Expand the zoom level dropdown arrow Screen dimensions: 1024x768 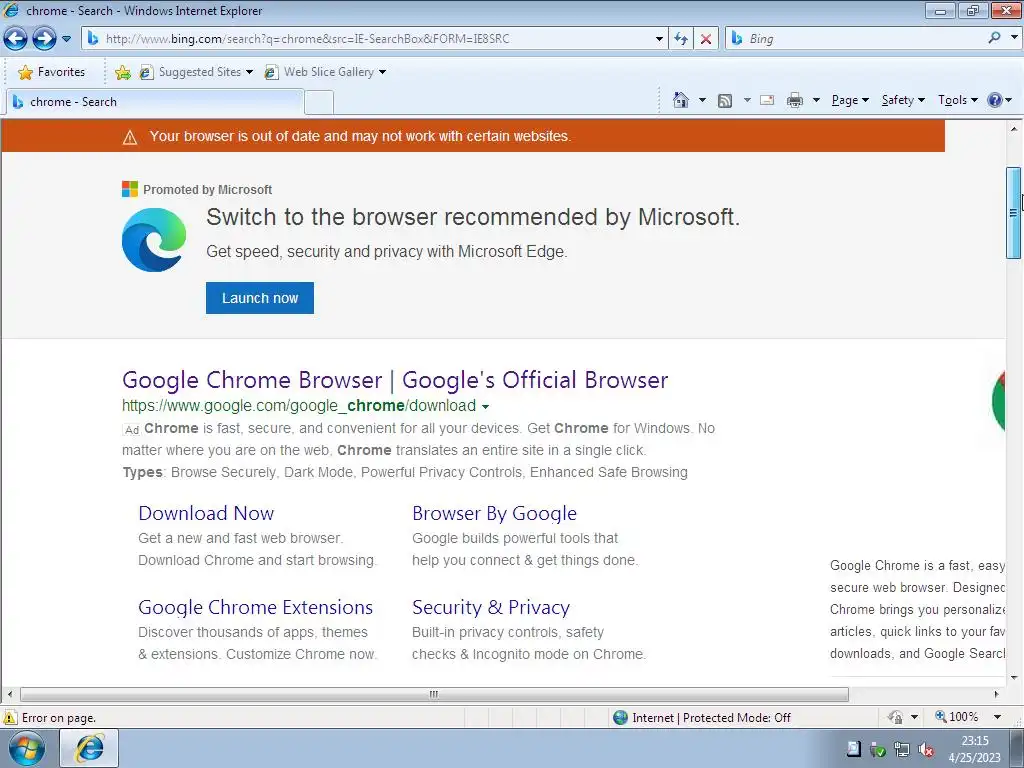[997, 717]
